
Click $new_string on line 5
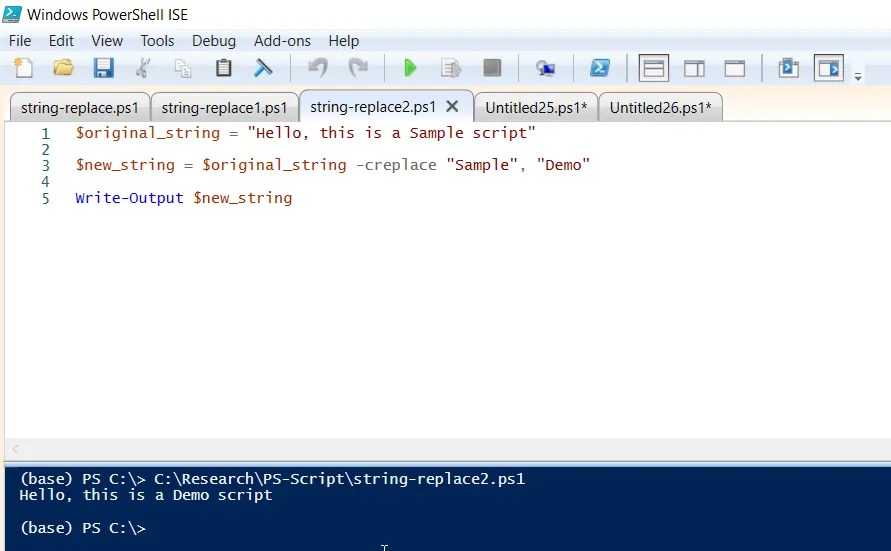pos(243,198)
